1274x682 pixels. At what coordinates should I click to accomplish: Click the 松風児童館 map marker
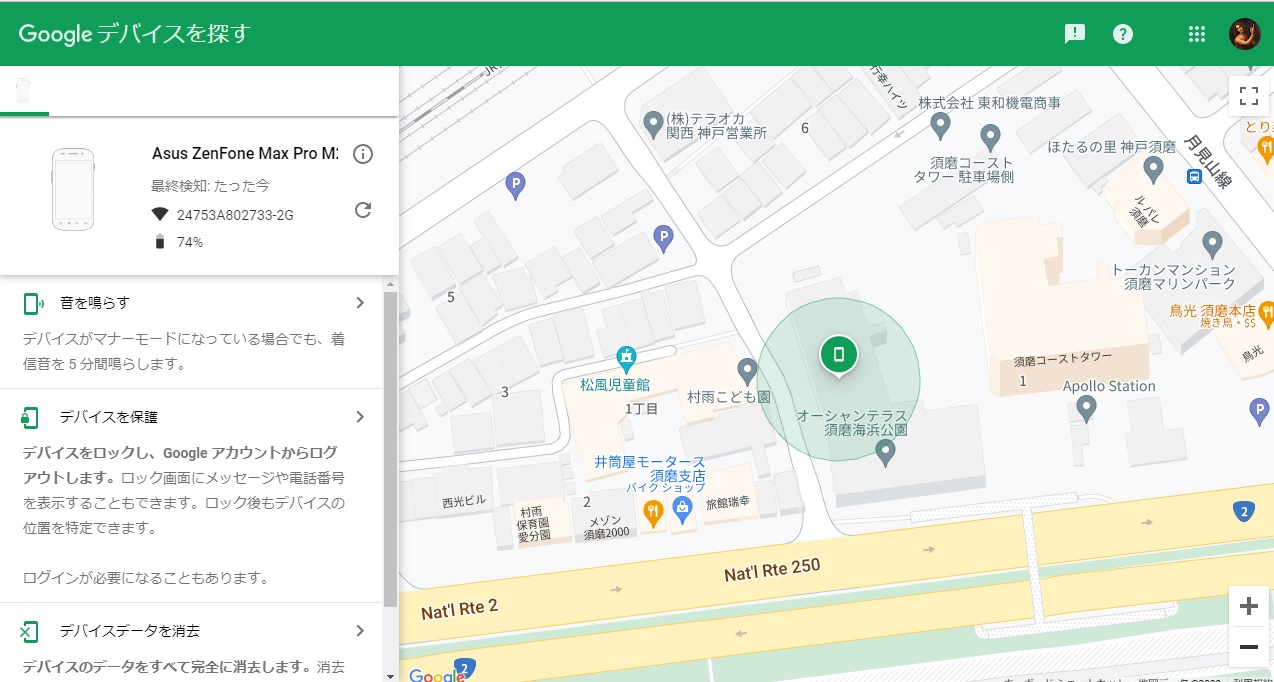pyautogui.click(x=626, y=357)
